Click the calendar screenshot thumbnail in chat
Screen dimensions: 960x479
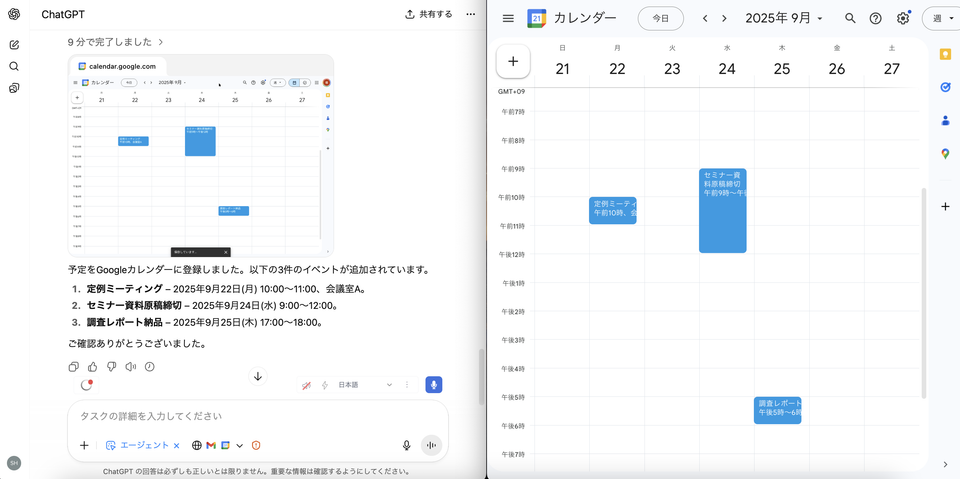200,155
